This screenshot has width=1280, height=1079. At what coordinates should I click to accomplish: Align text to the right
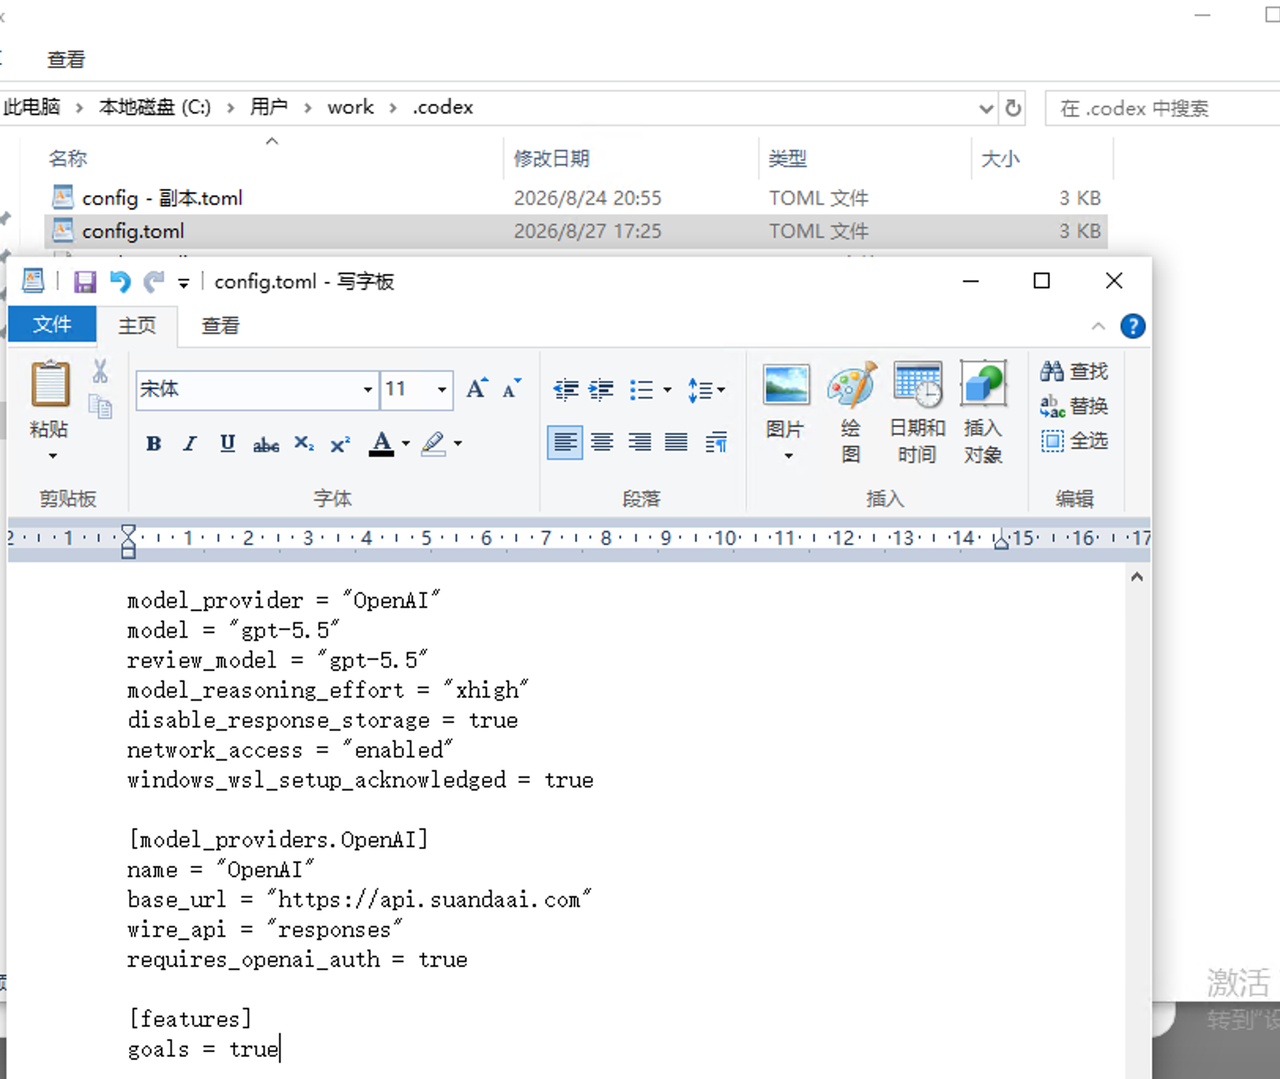tap(640, 442)
